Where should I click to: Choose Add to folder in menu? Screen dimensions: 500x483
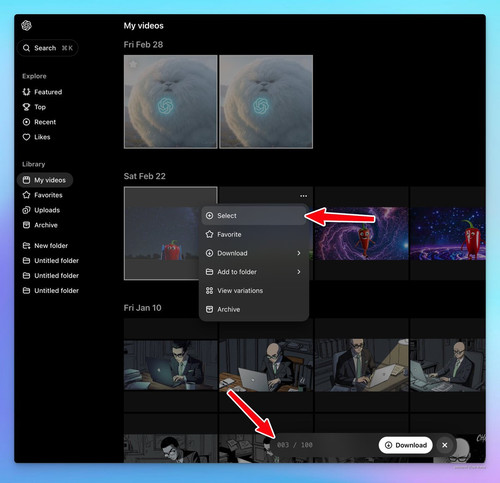coord(254,272)
